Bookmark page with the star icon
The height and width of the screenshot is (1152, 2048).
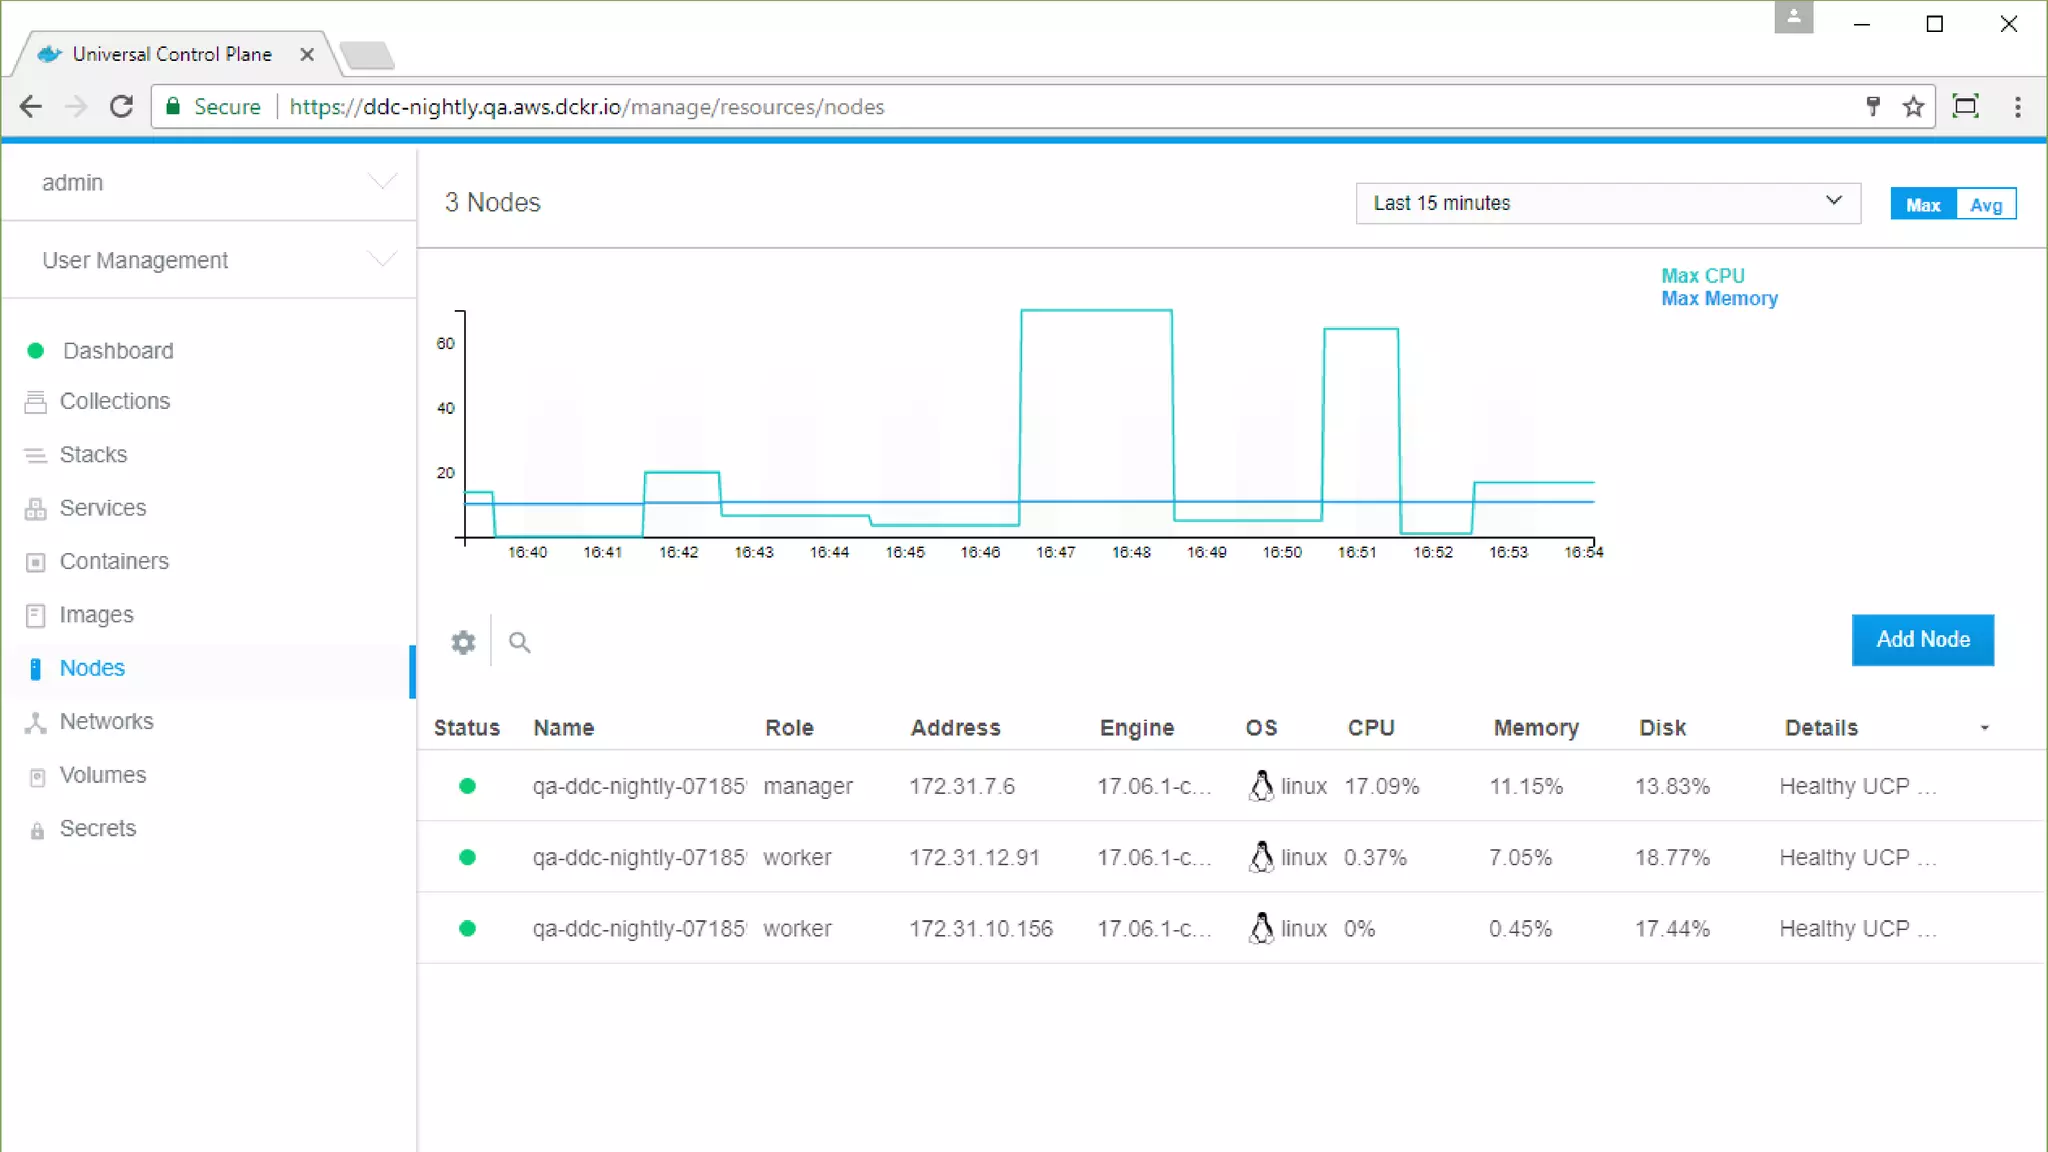pos(1913,107)
